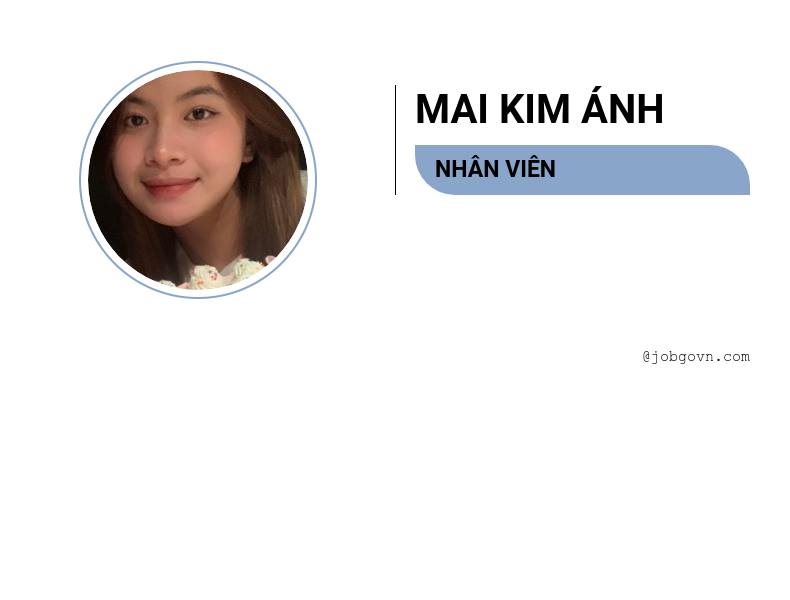This screenshot has width=790, height=600.
Task: Click the word NHÂN in the banner
Action: click(x=467, y=168)
